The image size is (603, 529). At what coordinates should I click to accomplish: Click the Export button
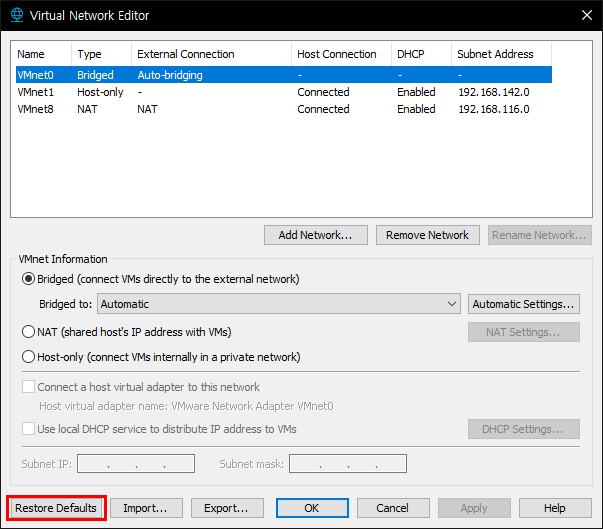point(227,508)
